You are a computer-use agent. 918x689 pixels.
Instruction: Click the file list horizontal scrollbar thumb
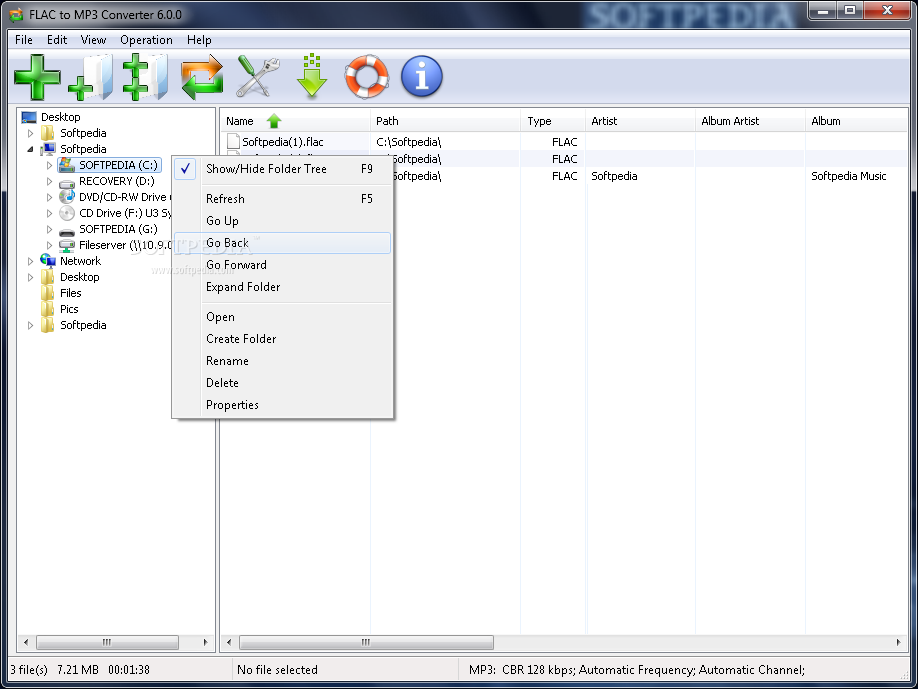366,642
